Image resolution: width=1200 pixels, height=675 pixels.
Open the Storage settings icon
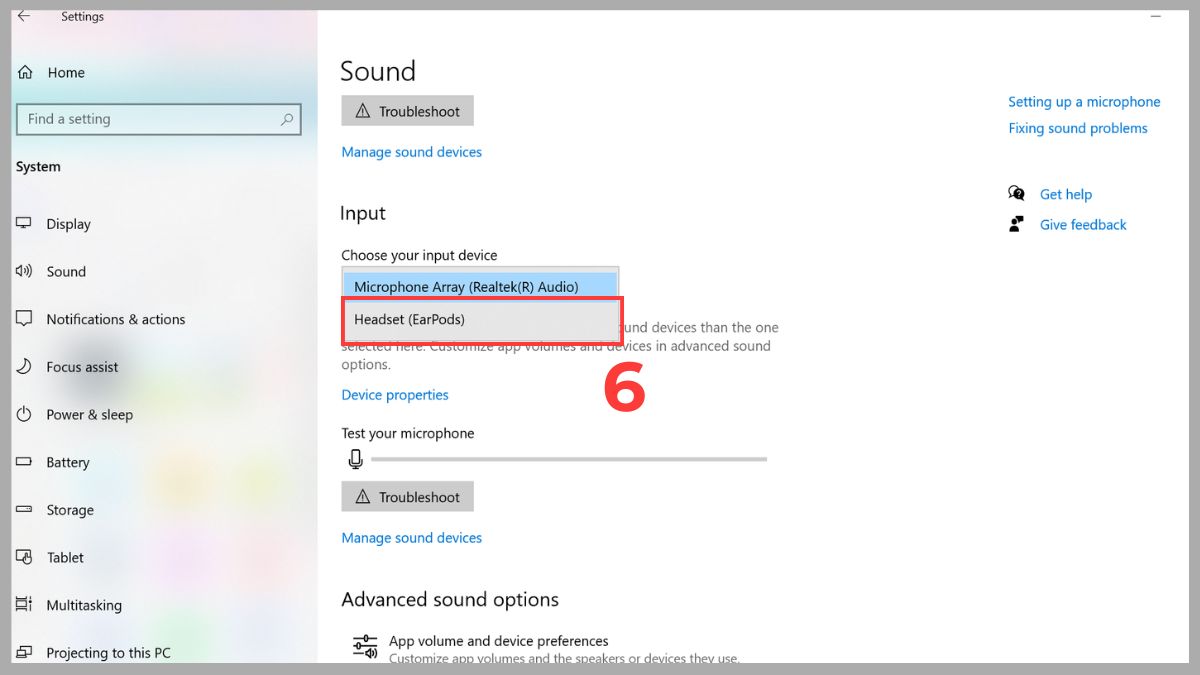coord(23,510)
